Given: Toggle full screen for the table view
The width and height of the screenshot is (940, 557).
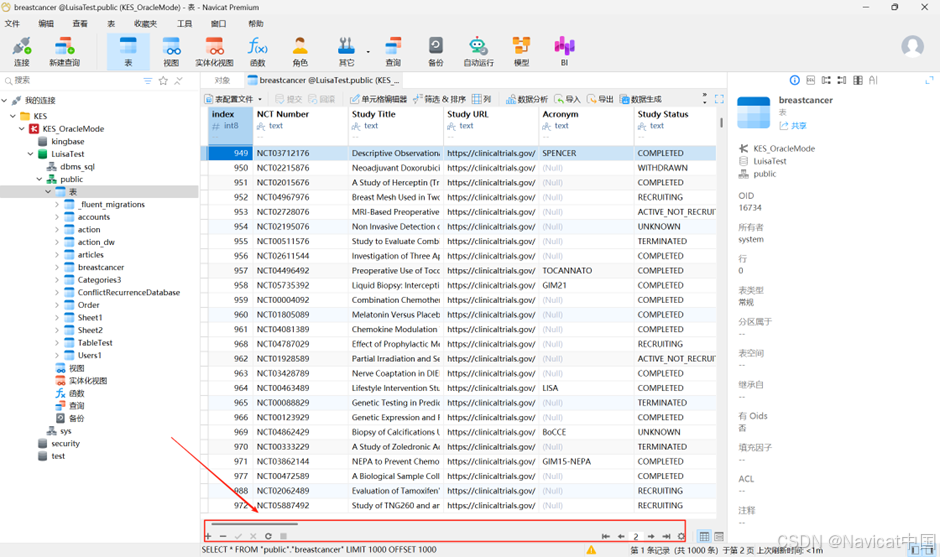Looking at the screenshot, I should (719, 99).
